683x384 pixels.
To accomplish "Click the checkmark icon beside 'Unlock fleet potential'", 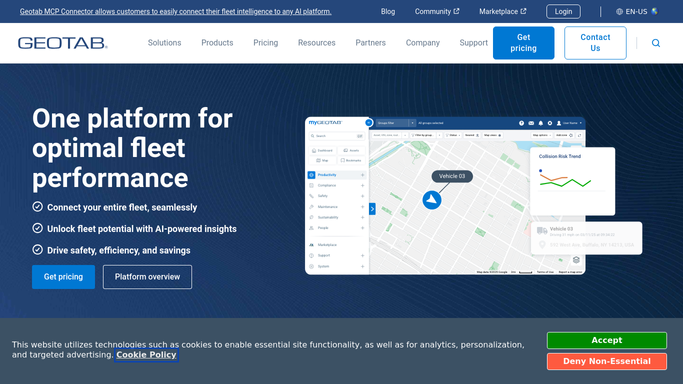I will tap(37, 228).
